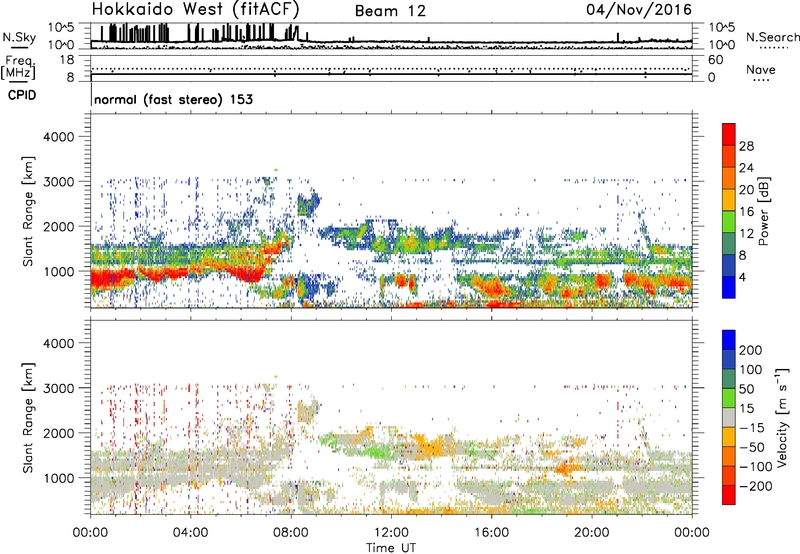
Task: Click the -15 label on Velocity colorbar
Action: point(751,427)
